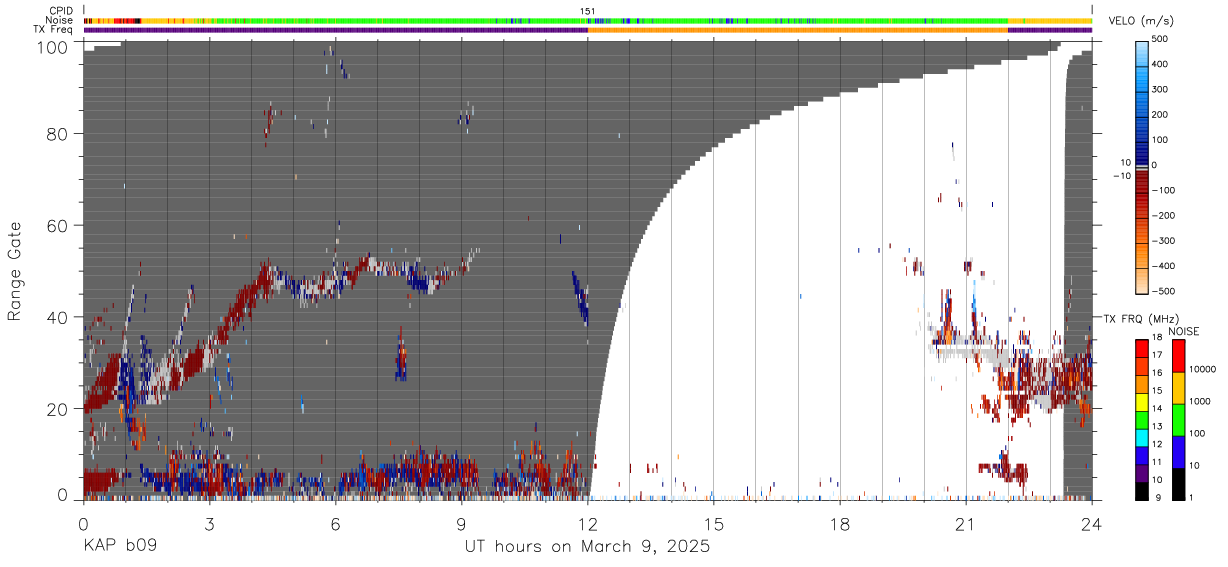Click the Noise row label
Screen dimensions: 1228x567
[60, 20]
